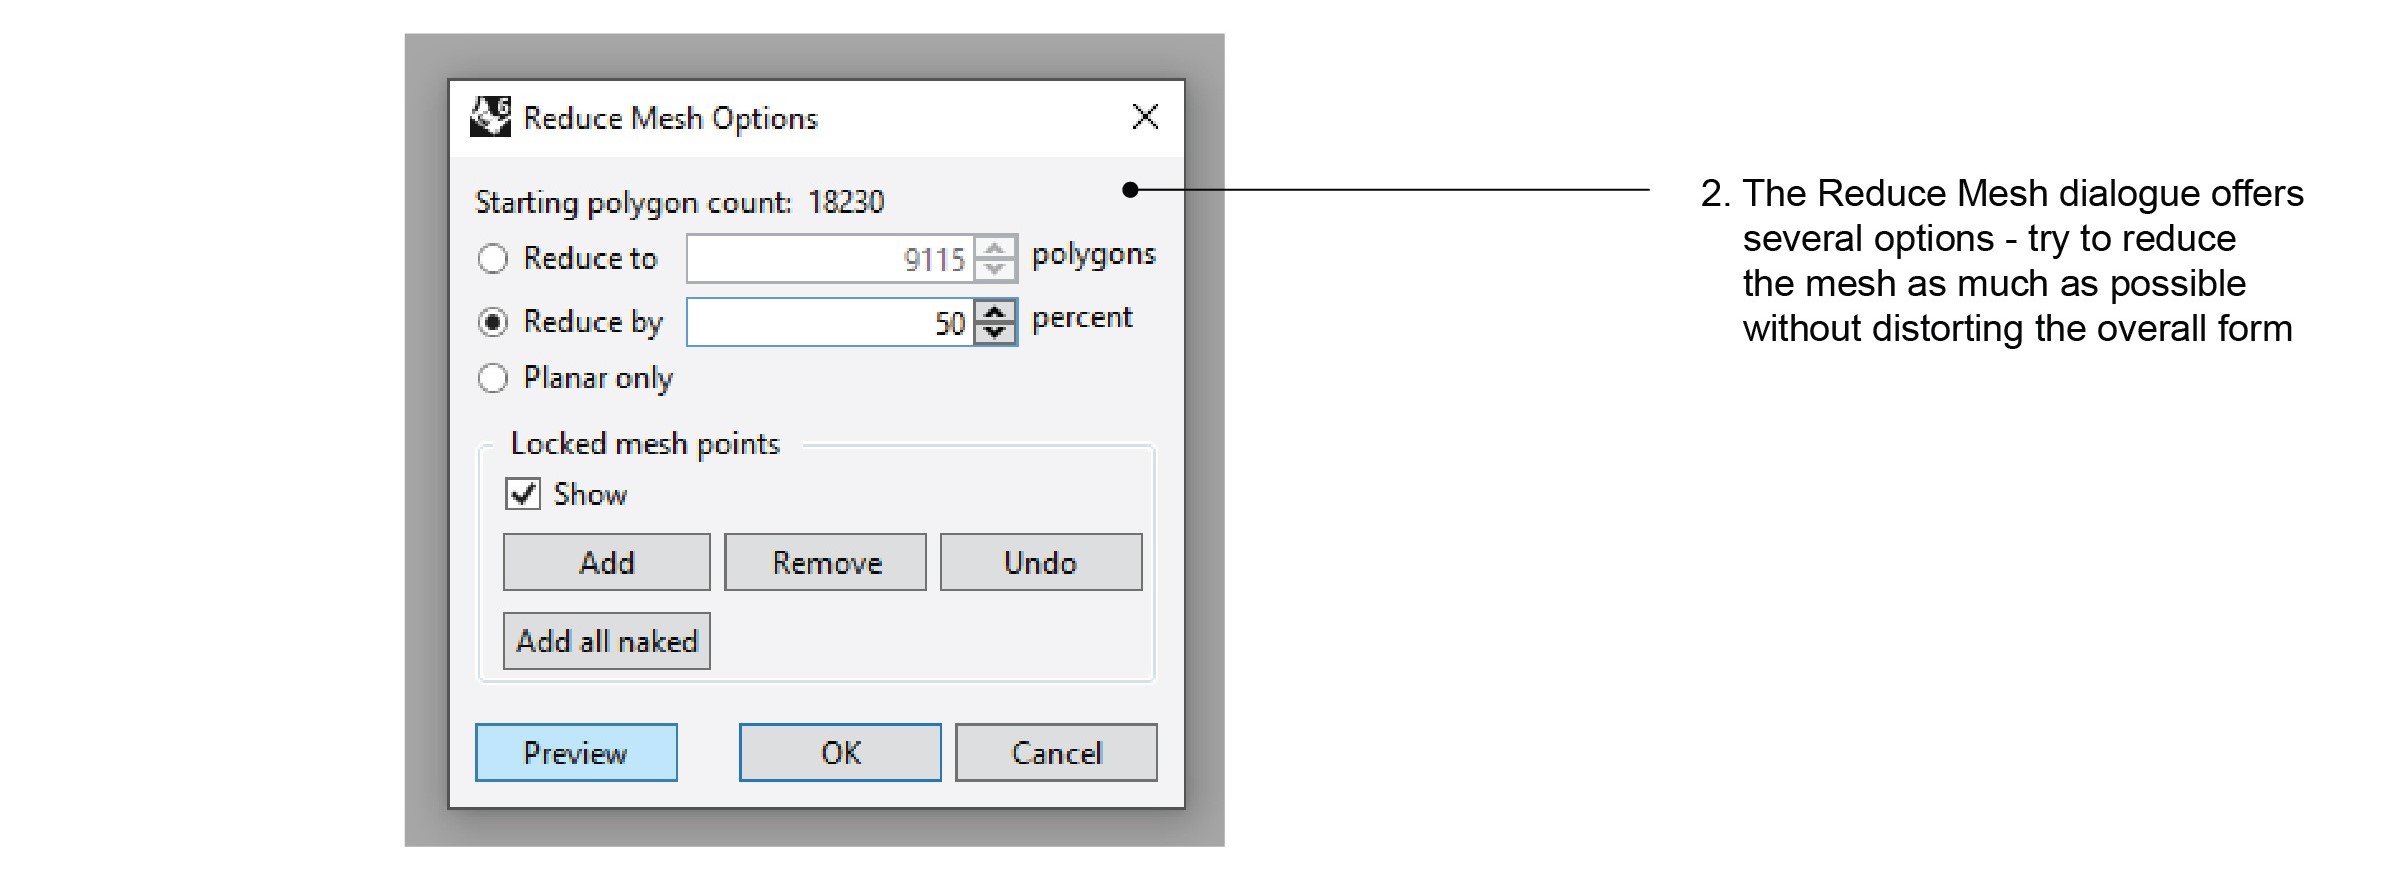Image resolution: width=2381 pixels, height=876 pixels.
Task: Decrease the Reduce by percent value
Action: point(994,333)
